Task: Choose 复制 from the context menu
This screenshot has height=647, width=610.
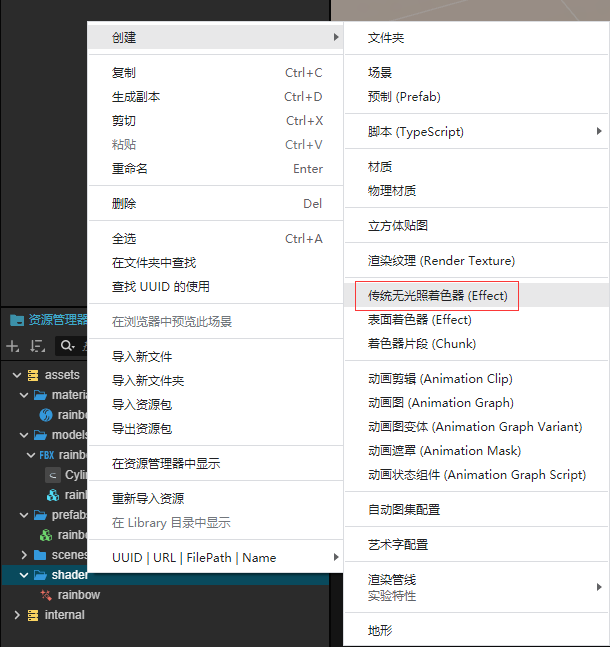Action: pos(215,73)
